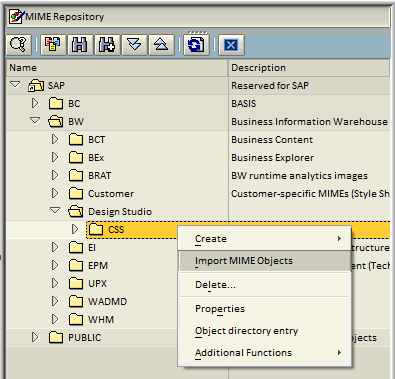The image size is (395, 379).
Task: Click 'Business Content' description text
Action: pyautogui.click(x=272, y=140)
